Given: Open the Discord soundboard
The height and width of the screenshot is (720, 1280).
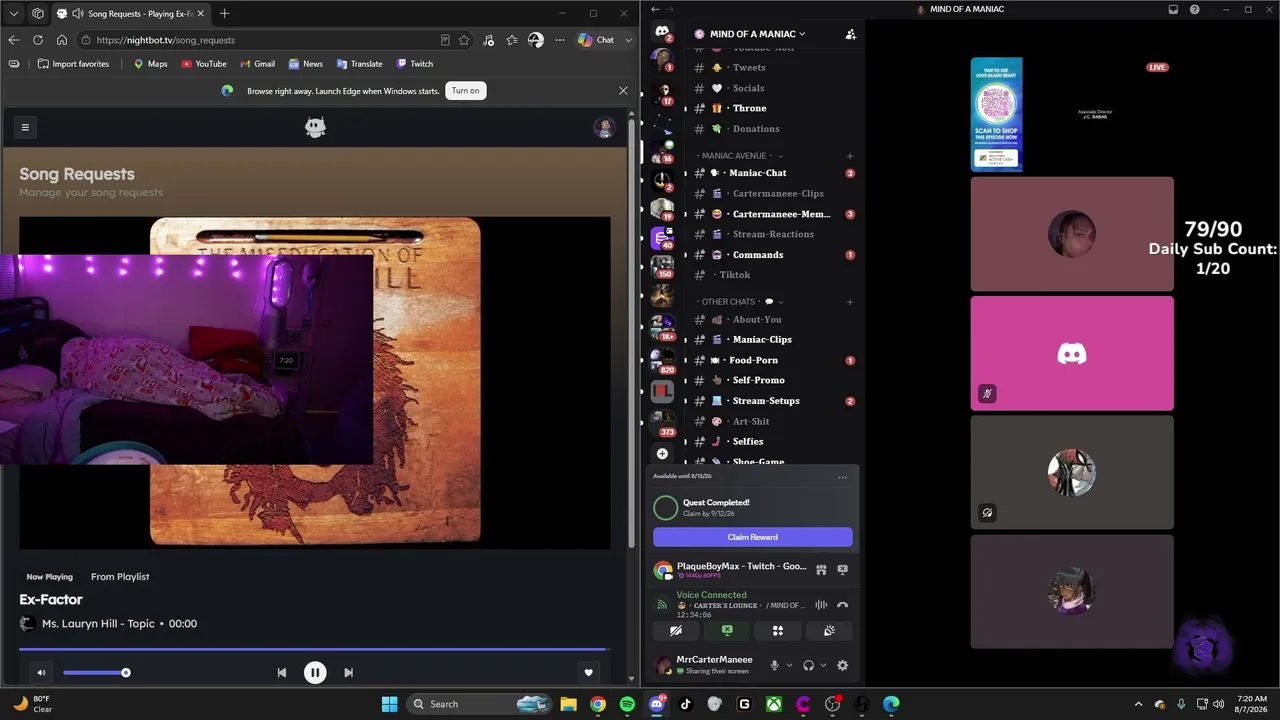Looking at the screenshot, I should pos(829,631).
